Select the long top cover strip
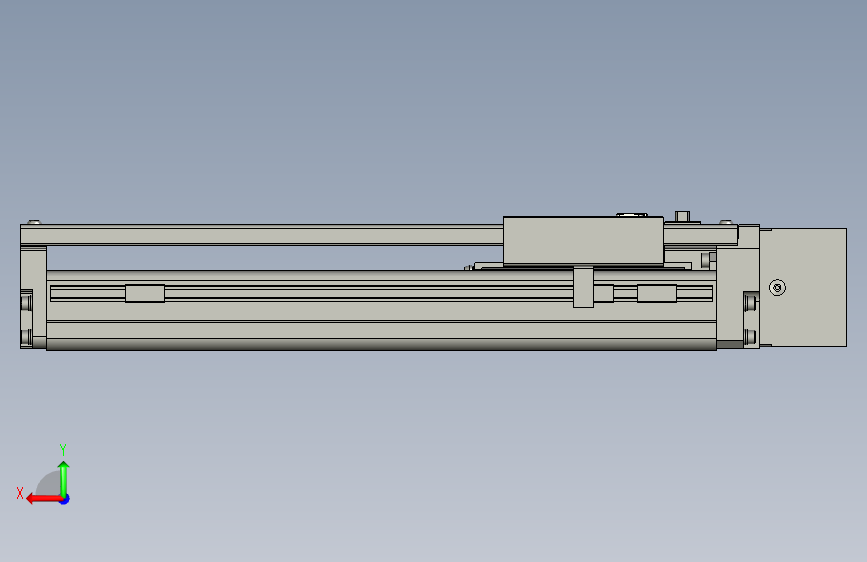 coord(262,235)
